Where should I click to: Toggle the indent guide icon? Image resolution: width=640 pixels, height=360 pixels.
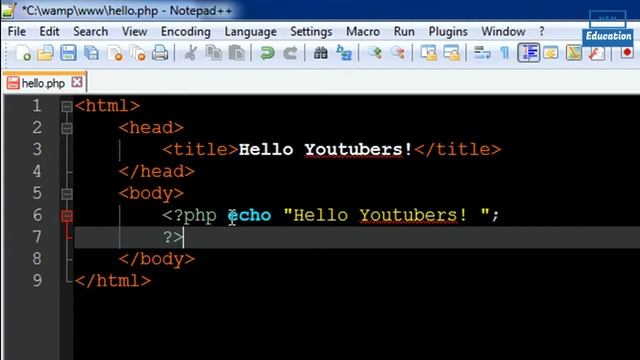[529, 53]
